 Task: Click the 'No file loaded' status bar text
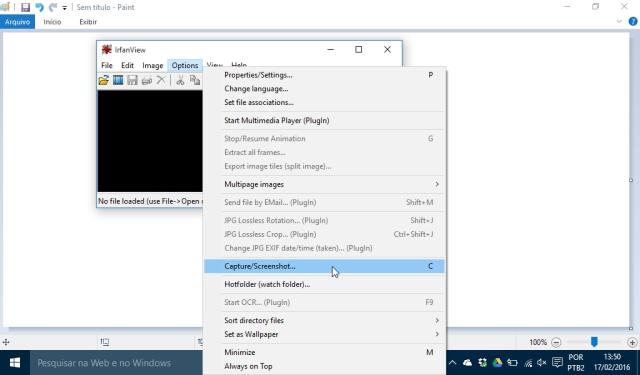point(149,201)
